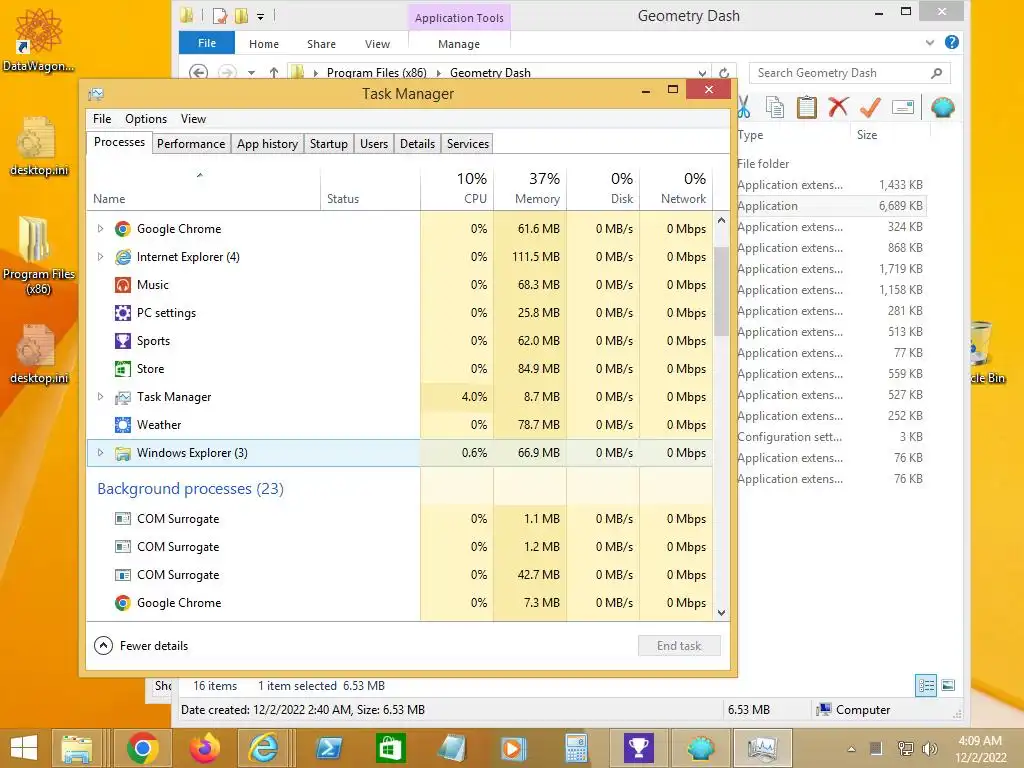Collapse to Fewer details view
This screenshot has width=1024, height=768.
142,645
